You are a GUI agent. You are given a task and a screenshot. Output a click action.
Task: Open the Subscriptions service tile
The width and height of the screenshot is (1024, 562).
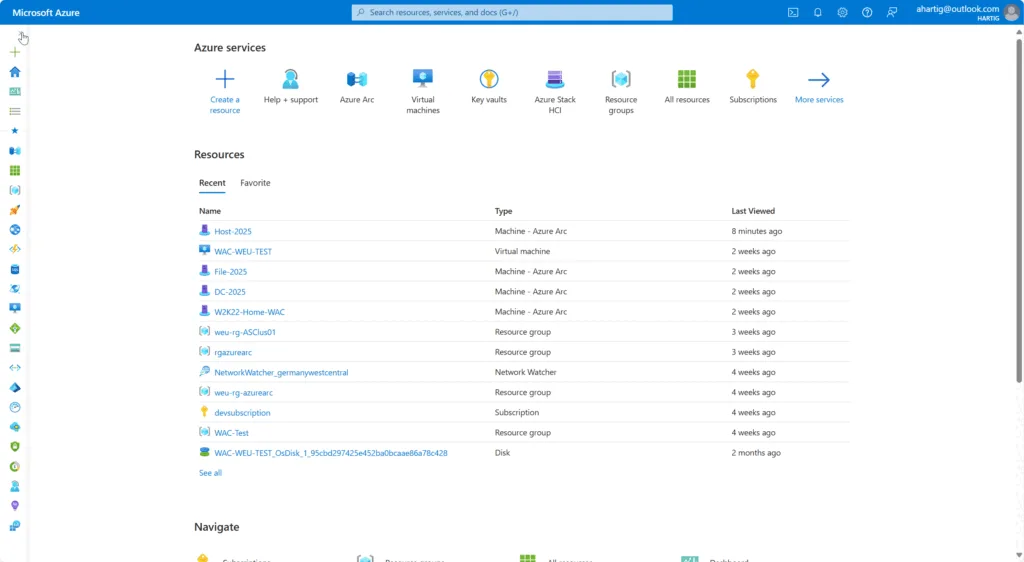point(752,87)
